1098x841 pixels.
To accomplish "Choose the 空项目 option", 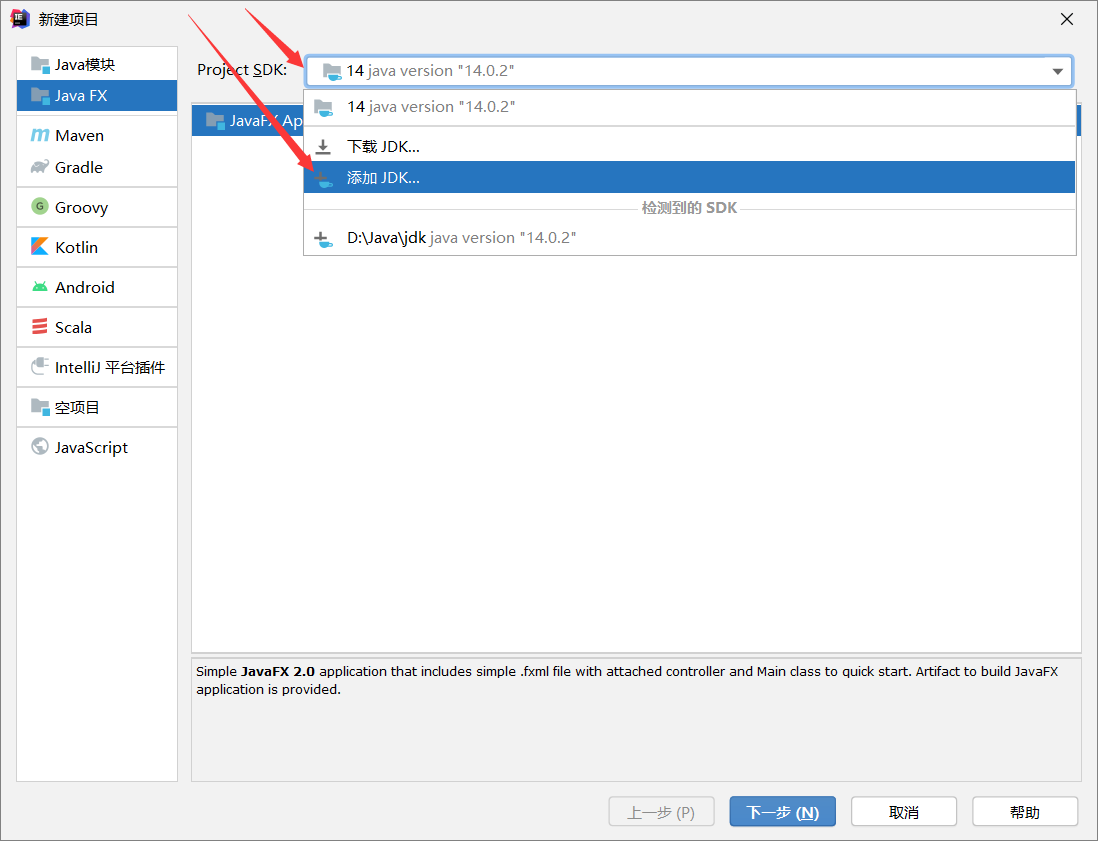I will pos(96,407).
